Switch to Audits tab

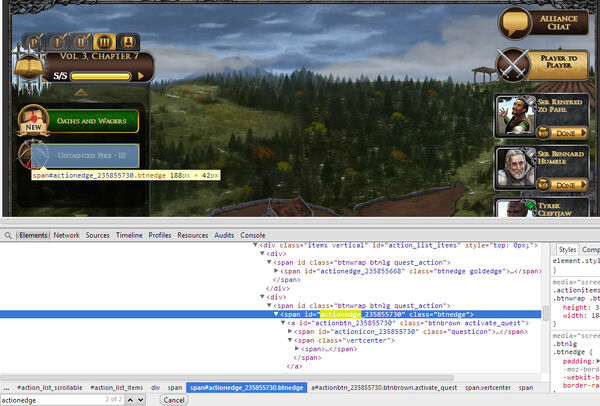point(224,235)
